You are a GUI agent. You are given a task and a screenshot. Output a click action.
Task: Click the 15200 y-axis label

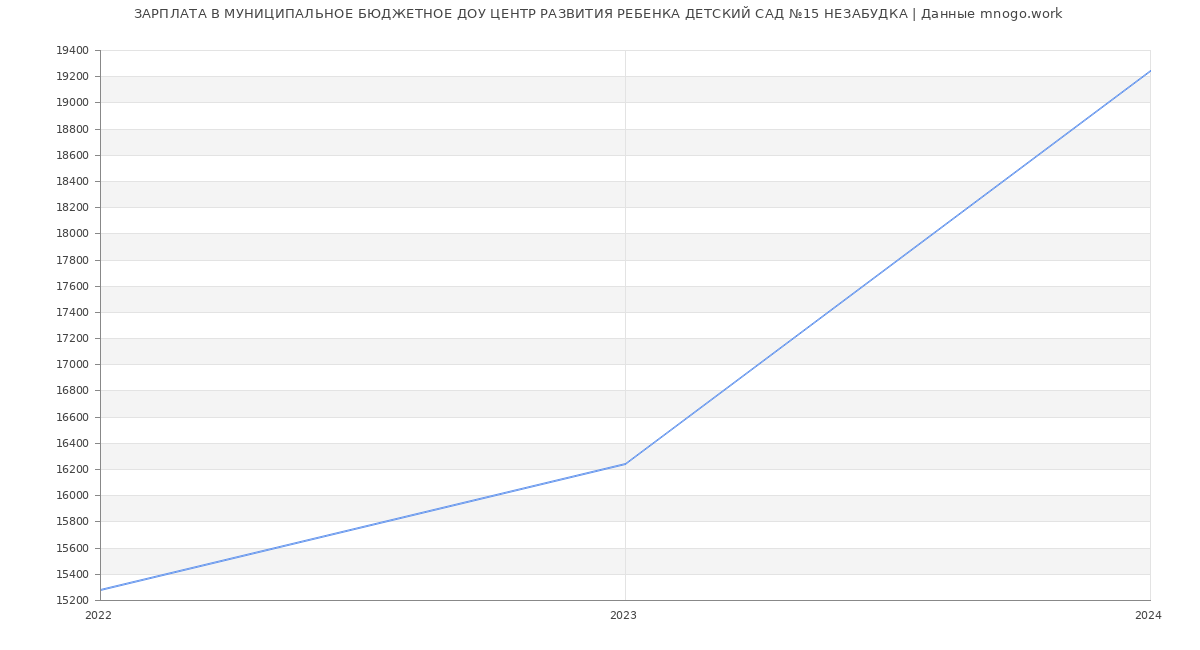tap(72, 600)
